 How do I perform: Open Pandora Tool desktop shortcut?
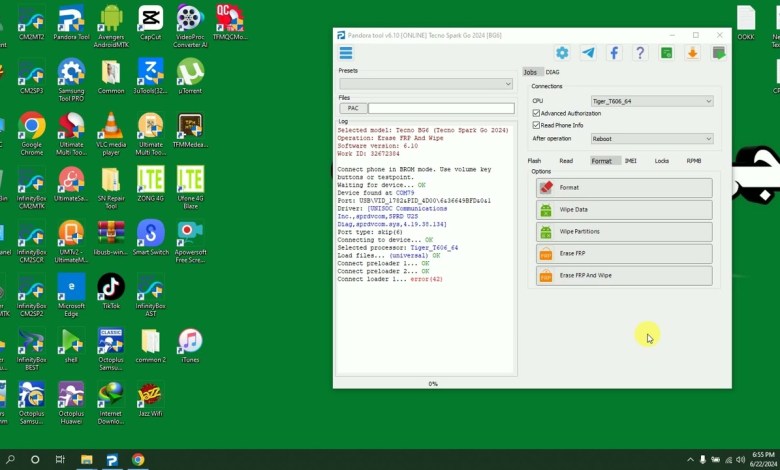[71, 23]
